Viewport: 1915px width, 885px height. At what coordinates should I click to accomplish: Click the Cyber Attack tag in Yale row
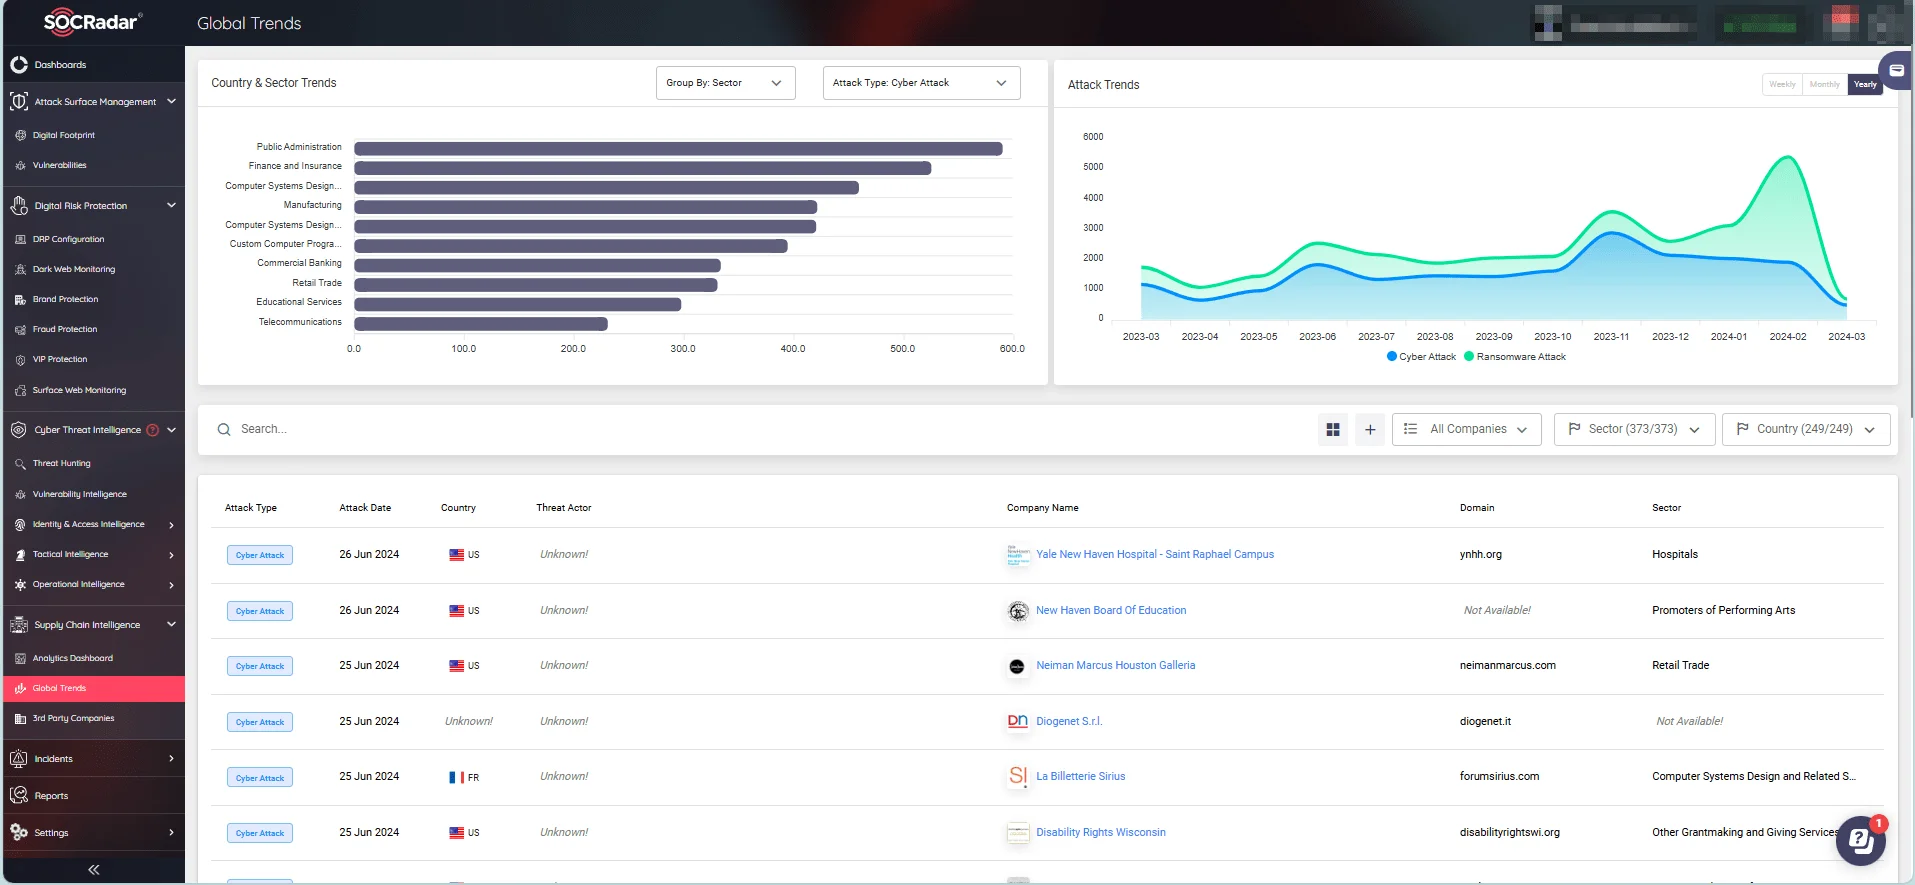(x=260, y=555)
